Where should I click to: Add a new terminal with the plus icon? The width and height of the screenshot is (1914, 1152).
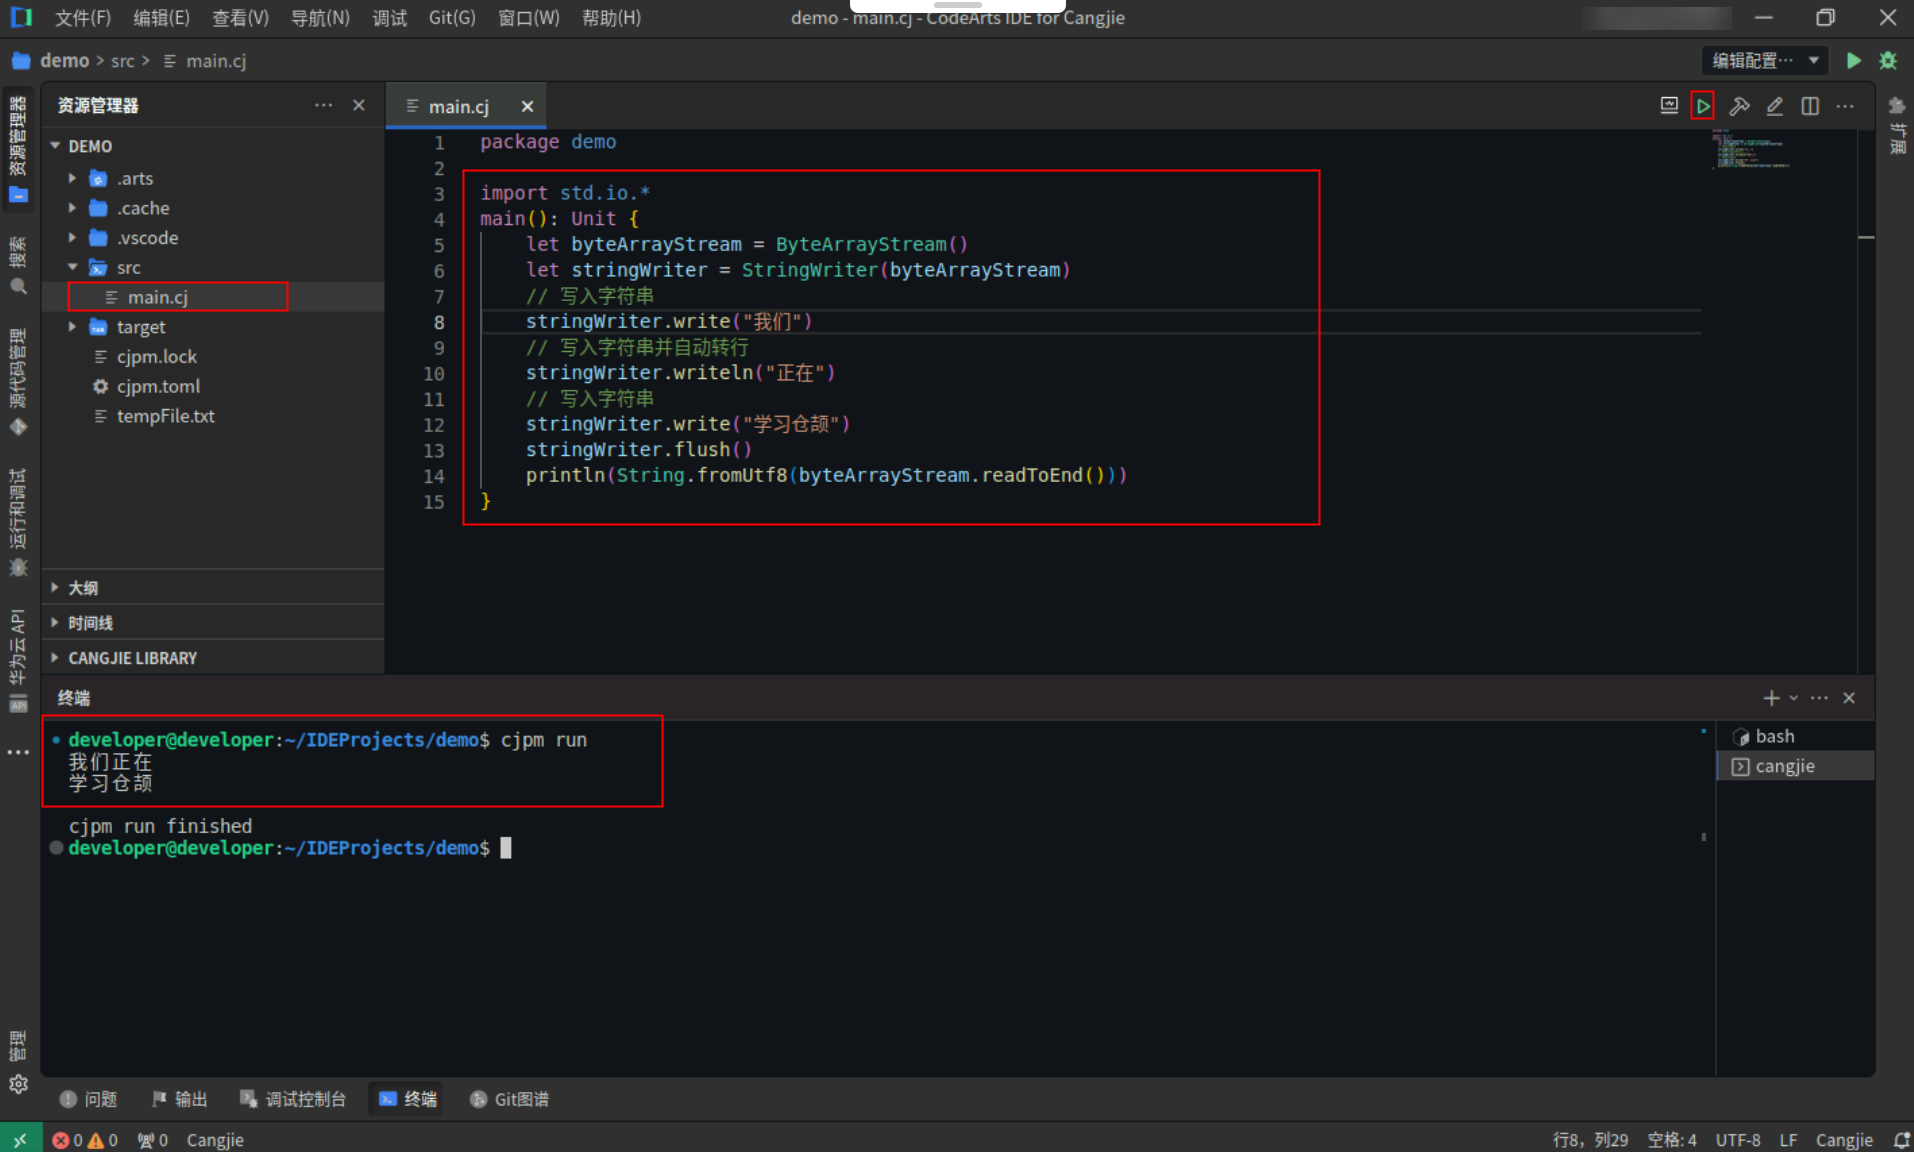(1771, 698)
